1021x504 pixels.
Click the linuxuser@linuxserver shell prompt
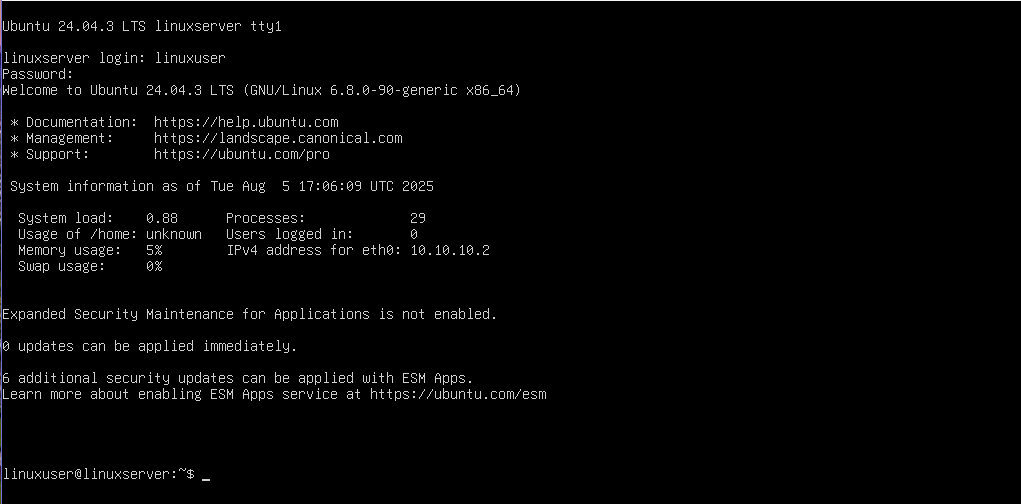(99, 474)
